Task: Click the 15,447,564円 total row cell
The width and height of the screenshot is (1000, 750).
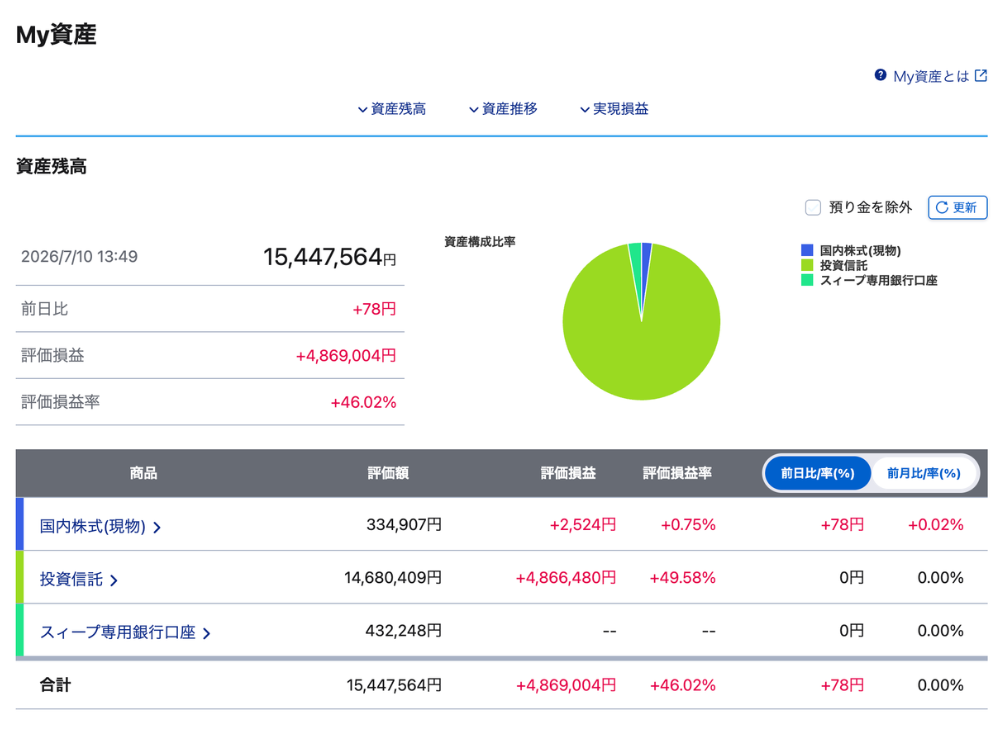Action: [394, 686]
